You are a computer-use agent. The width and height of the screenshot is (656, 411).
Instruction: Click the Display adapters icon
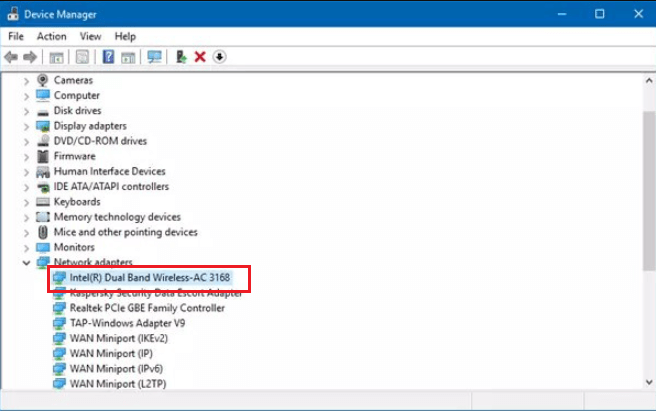[x=43, y=126]
